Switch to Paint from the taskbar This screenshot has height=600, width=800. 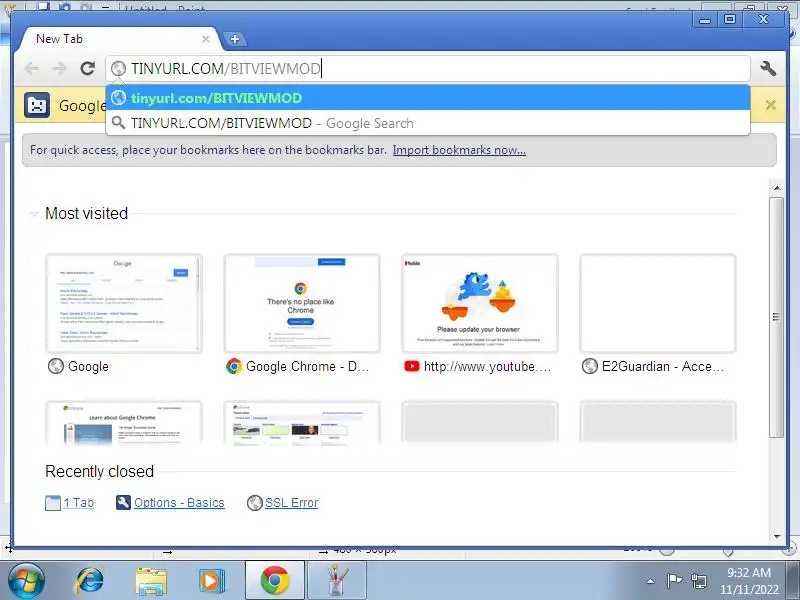[337, 581]
